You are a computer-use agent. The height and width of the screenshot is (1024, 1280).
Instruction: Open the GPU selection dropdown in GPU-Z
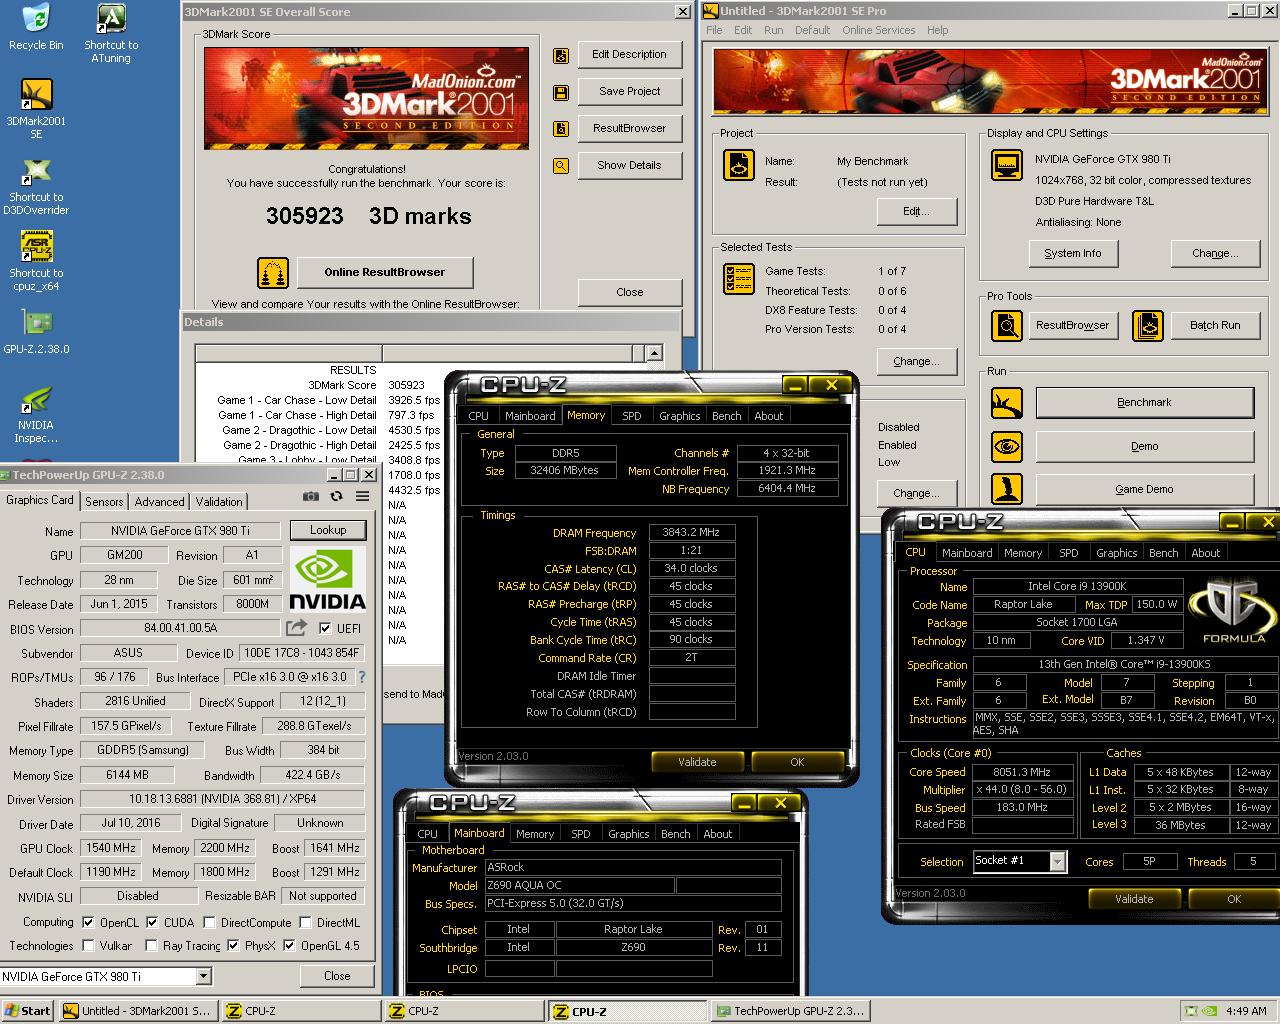coord(203,977)
